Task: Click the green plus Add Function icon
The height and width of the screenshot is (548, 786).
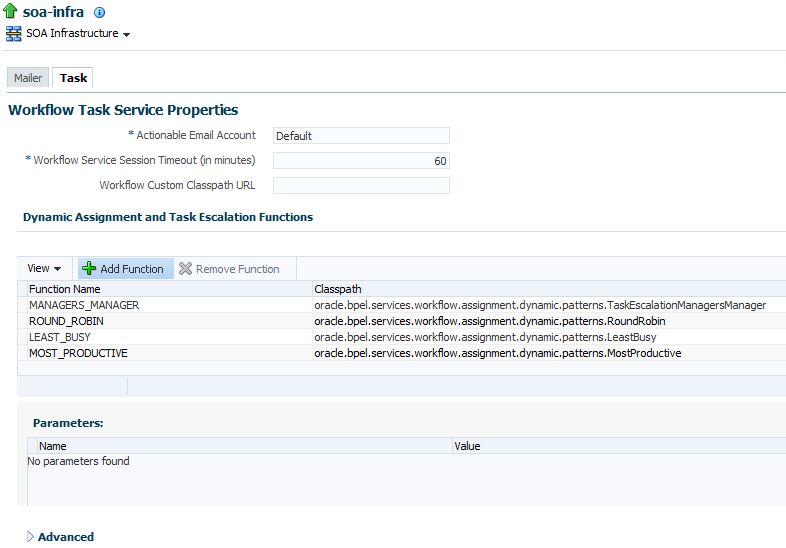Action: point(89,268)
